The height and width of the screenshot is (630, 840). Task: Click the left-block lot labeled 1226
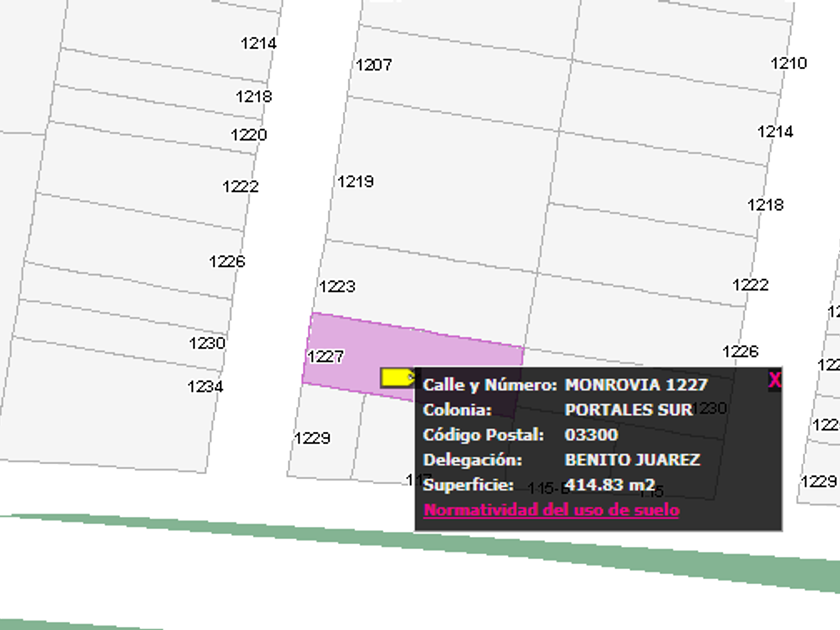coord(227,261)
